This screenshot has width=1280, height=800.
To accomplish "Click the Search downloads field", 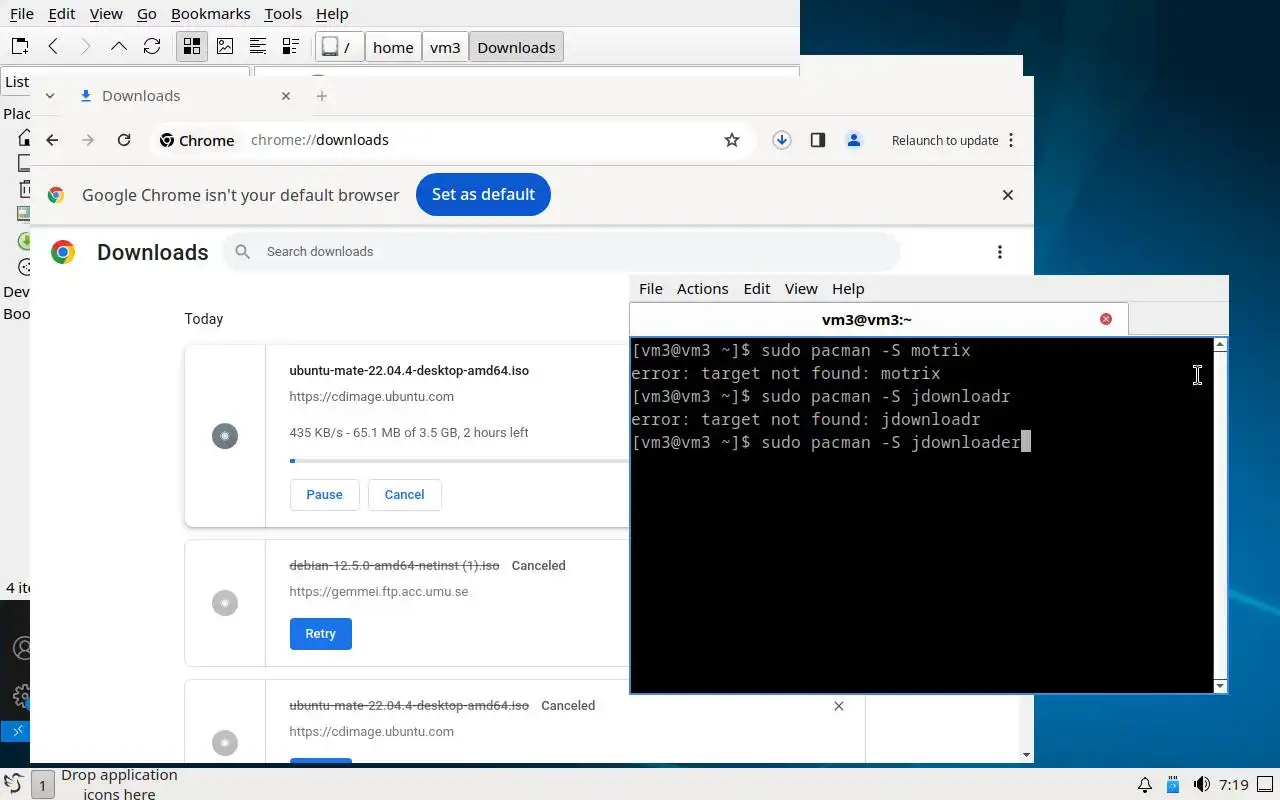I will pyautogui.click(x=561, y=252).
